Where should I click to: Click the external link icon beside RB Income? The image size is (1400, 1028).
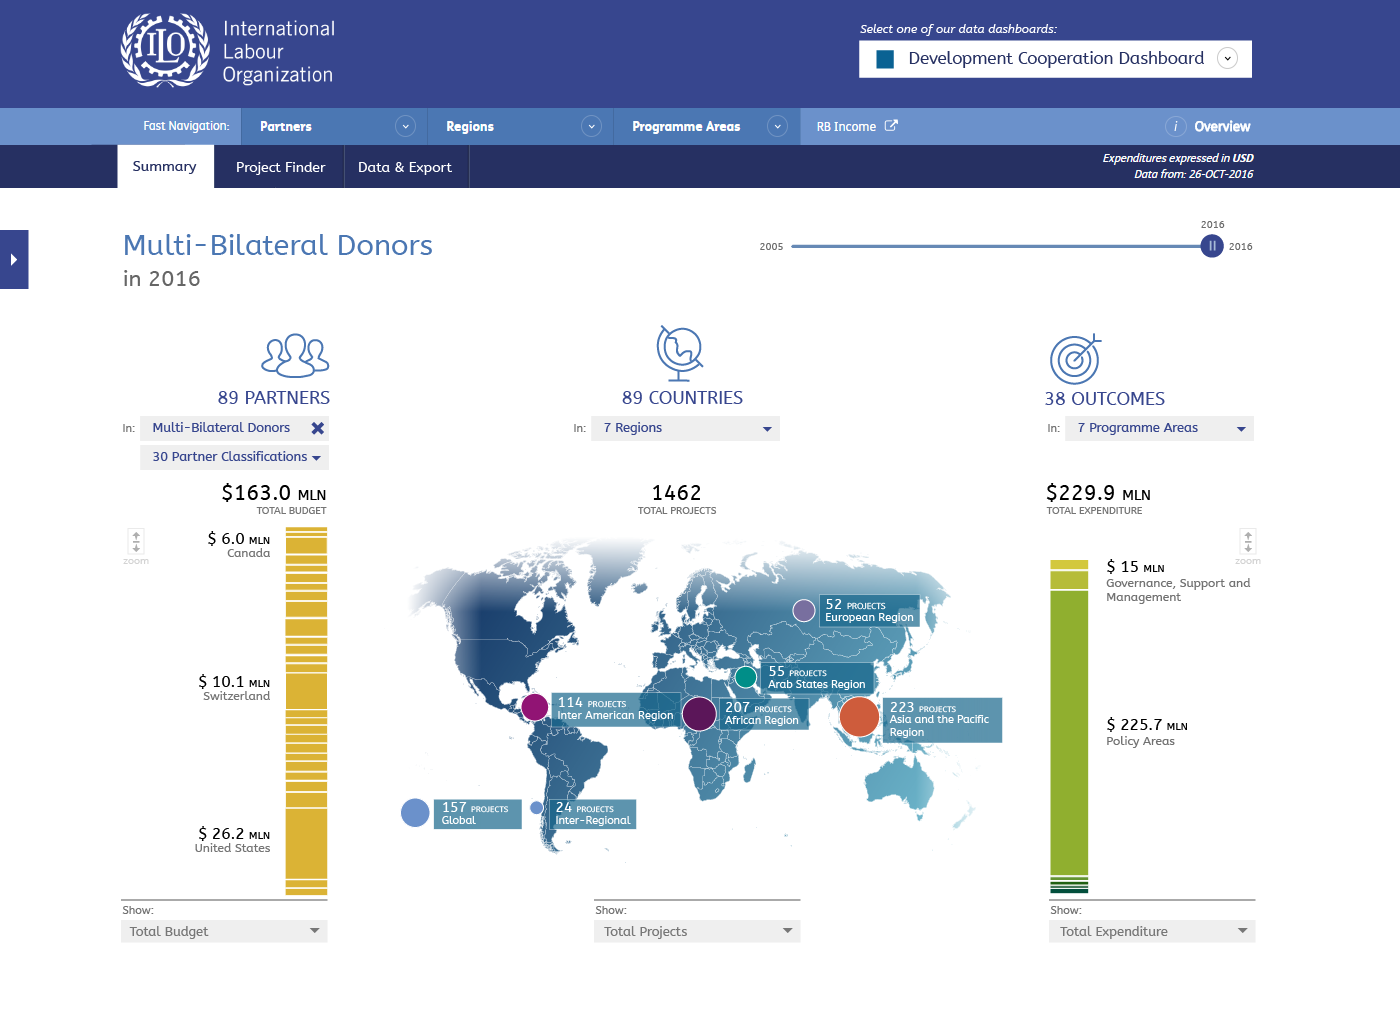(891, 126)
